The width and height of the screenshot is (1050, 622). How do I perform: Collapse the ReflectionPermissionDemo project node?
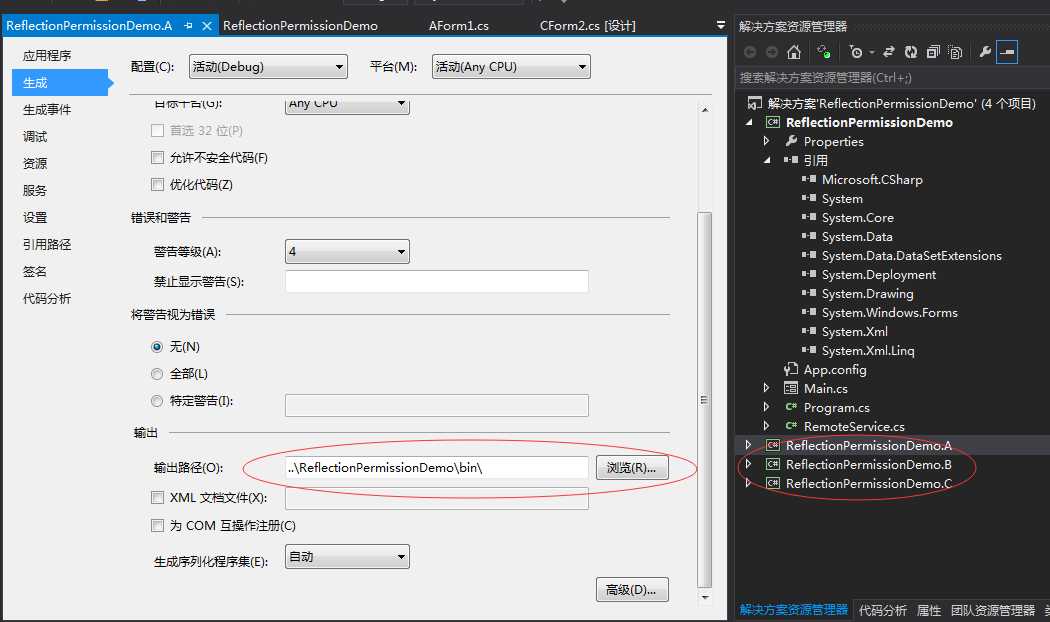(x=749, y=122)
